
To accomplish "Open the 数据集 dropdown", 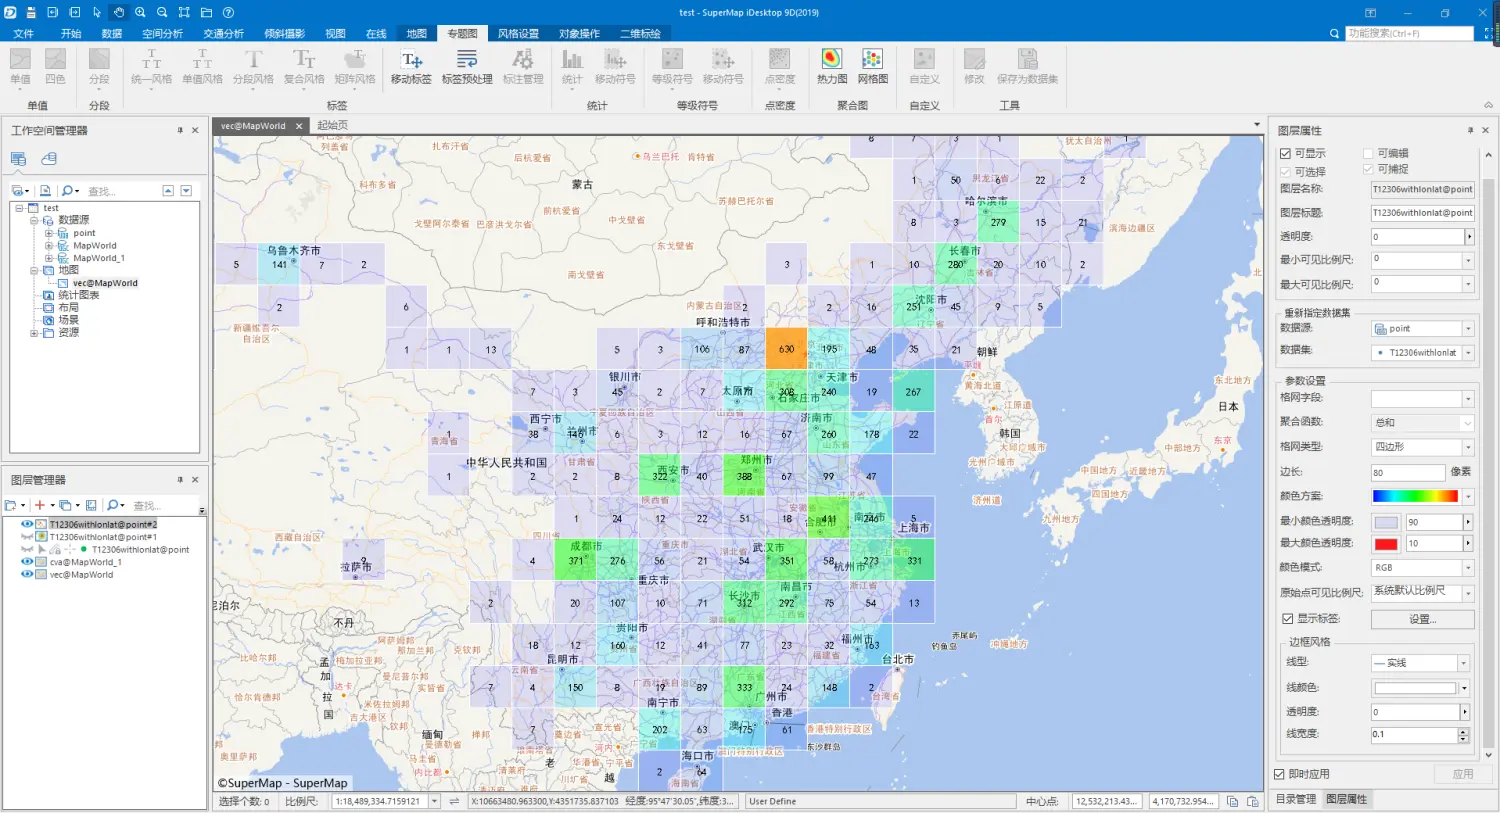I will coord(1468,353).
